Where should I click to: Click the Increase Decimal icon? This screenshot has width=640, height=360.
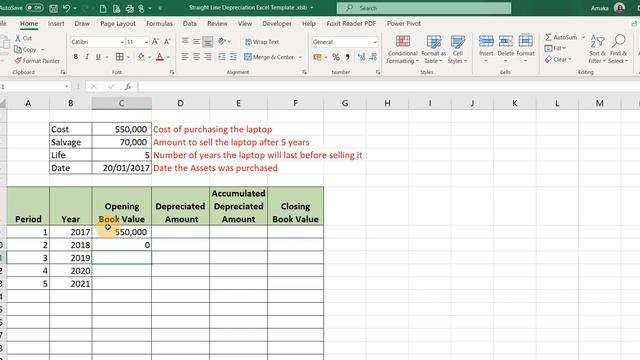click(x=361, y=57)
